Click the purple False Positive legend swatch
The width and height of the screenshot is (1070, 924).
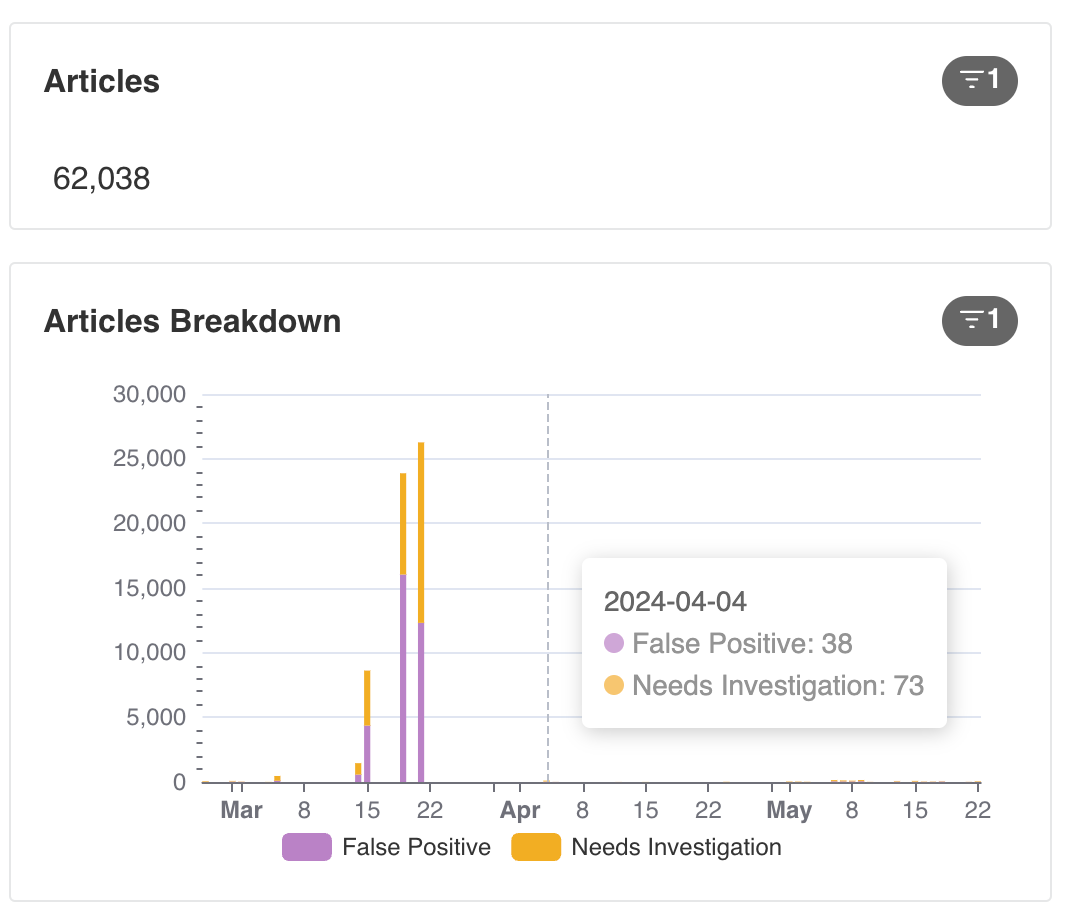click(307, 847)
